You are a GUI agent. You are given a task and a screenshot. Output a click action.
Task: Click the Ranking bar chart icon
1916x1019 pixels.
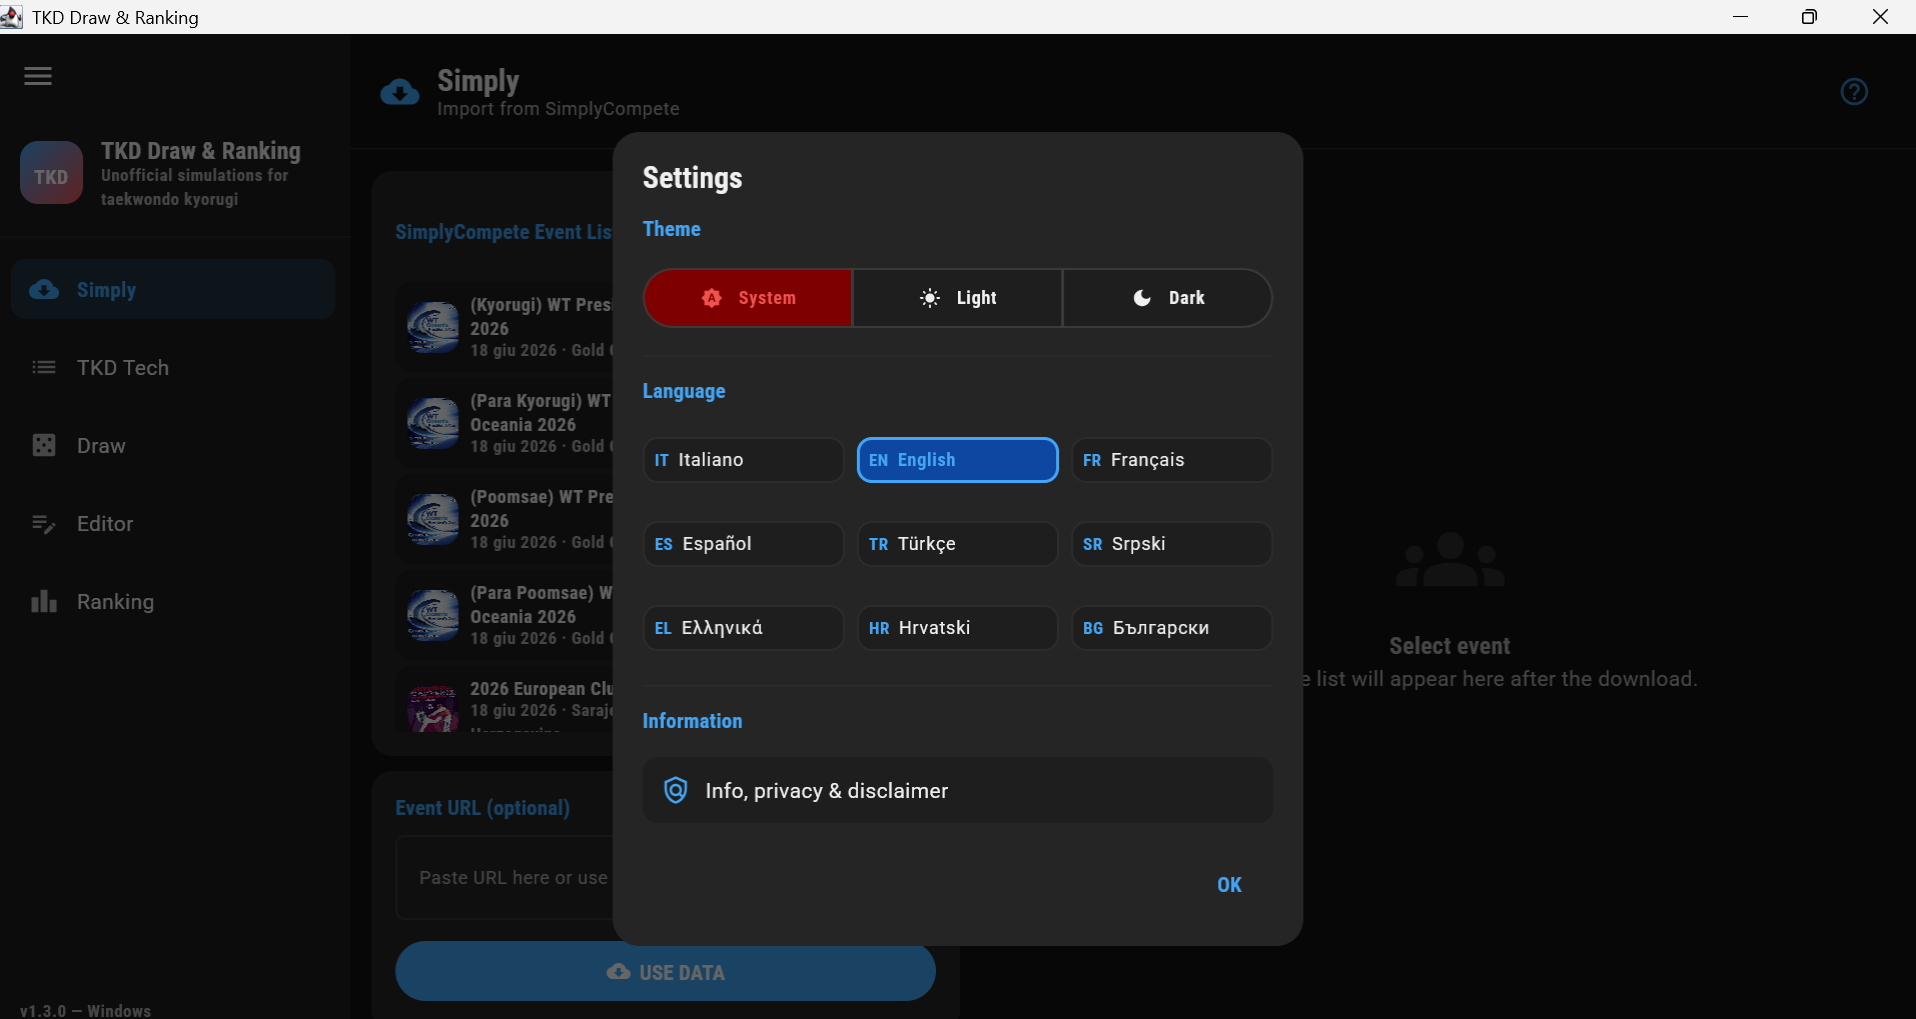[x=44, y=601]
